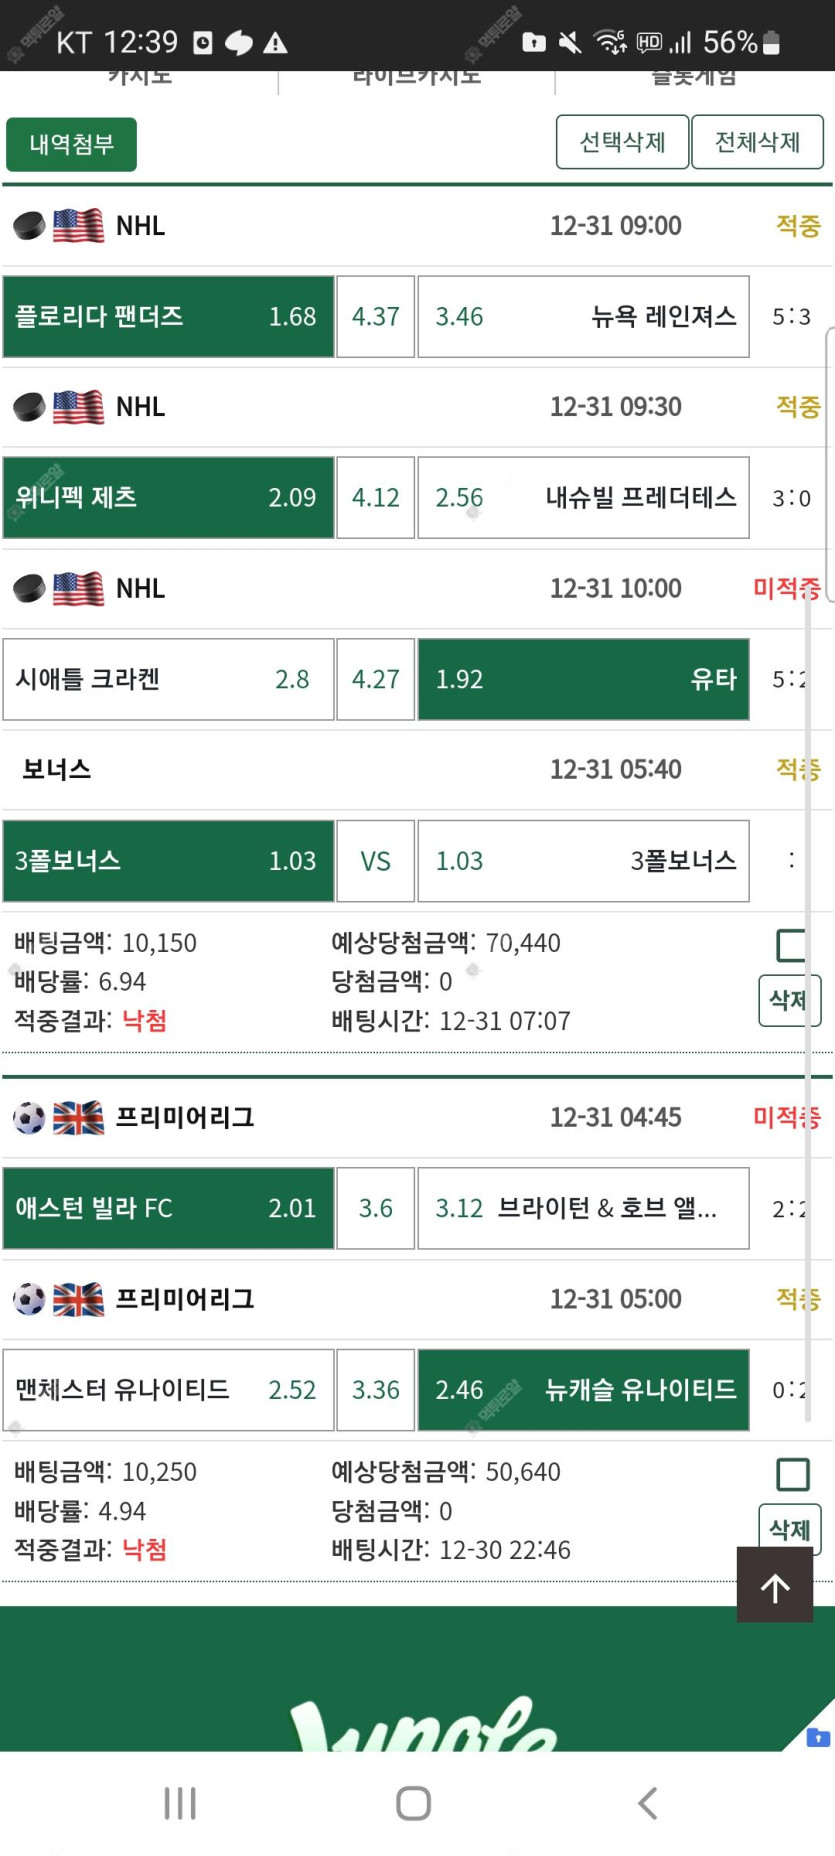Delete the 10,250 bet with 삭제 button
Viewport: 835px width, 1856px height.
(x=789, y=1528)
